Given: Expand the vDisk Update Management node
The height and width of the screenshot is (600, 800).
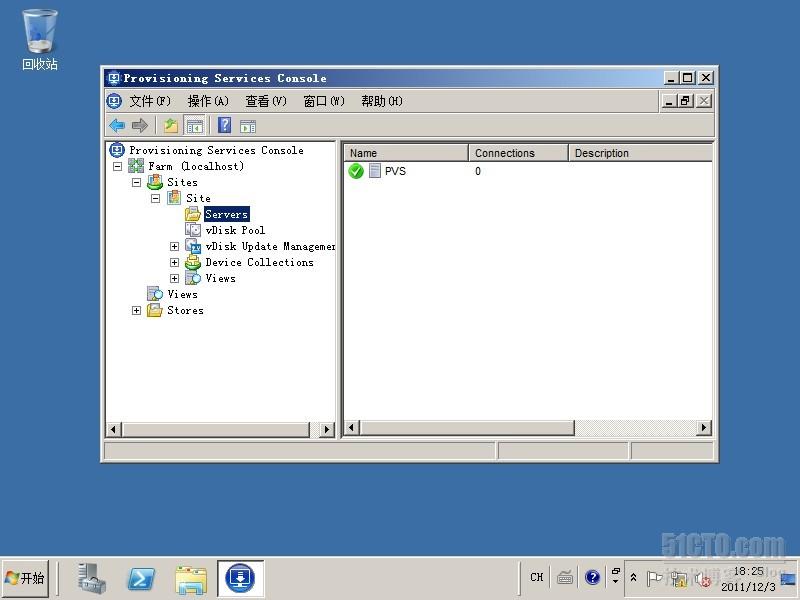Looking at the screenshot, I should click(x=174, y=246).
